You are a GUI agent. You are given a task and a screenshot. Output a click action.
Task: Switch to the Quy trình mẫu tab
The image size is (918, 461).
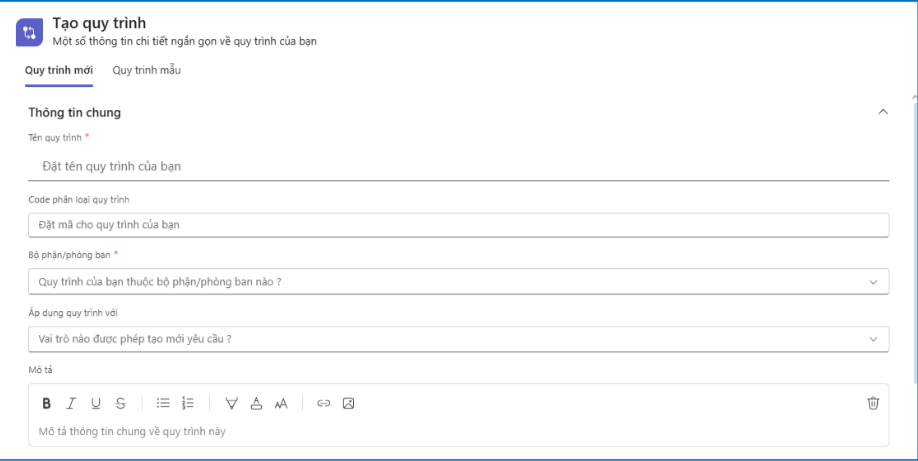[146, 70]
